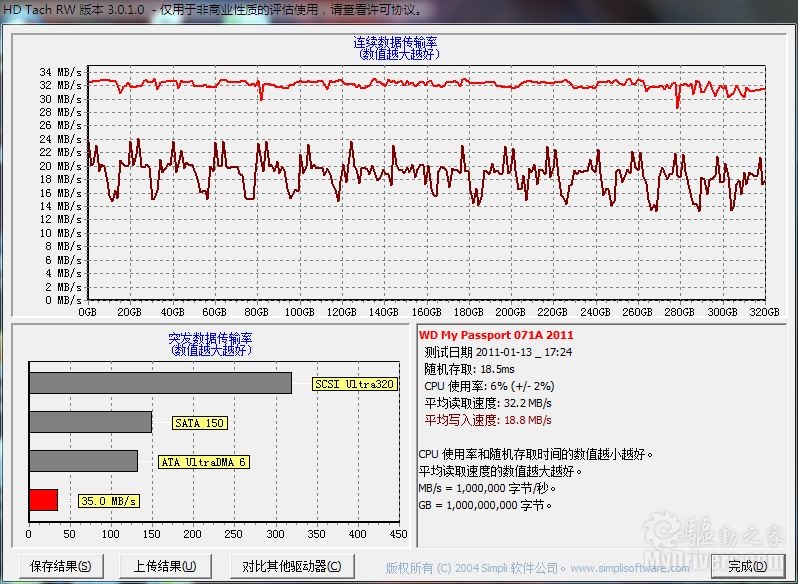Screen dimensions: 798x584
Task: Open 对比其他驱动器(C) comparison
Action: click(x=291, y=566)
